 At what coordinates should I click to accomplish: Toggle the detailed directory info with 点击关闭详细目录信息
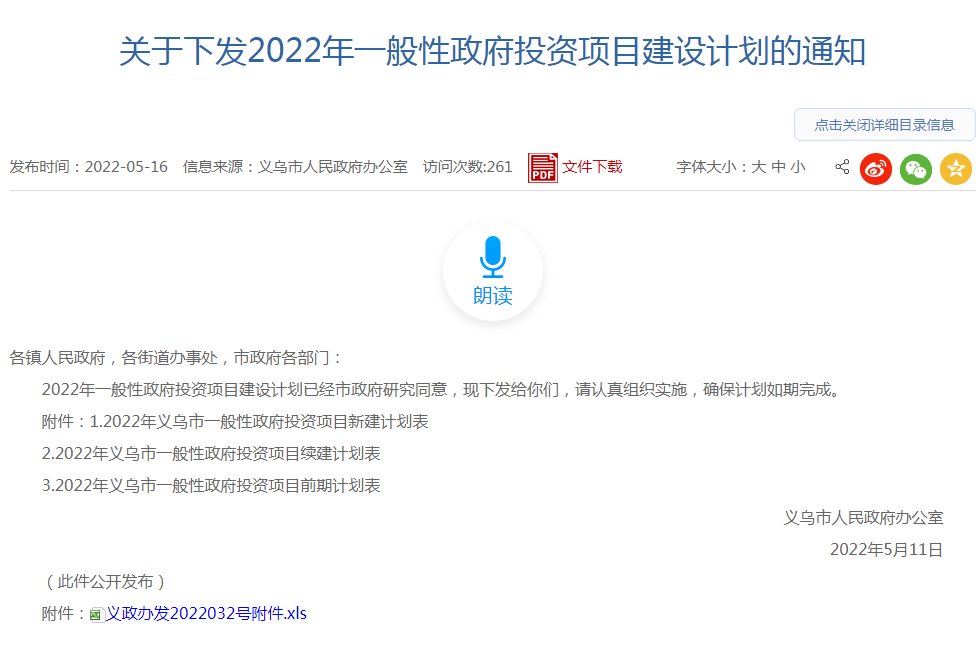click(884, 125)
